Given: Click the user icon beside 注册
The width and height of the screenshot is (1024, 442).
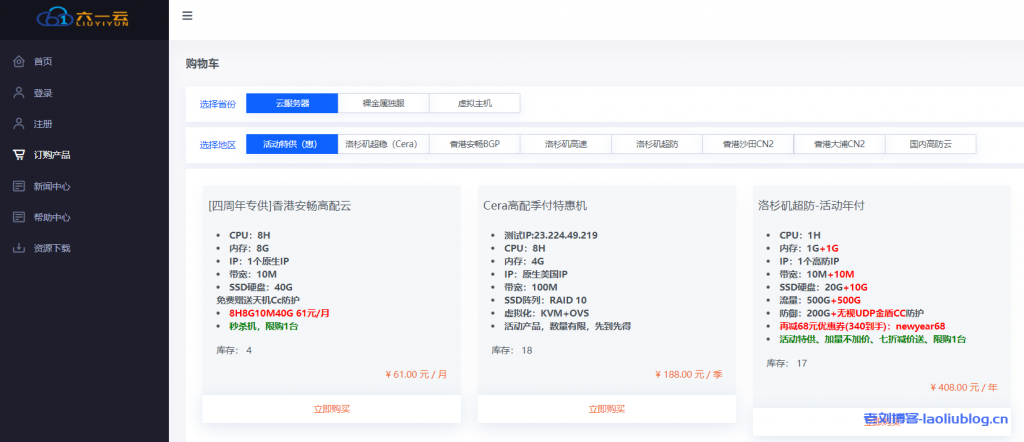Looking at the screenshot, I should [19, 124].
